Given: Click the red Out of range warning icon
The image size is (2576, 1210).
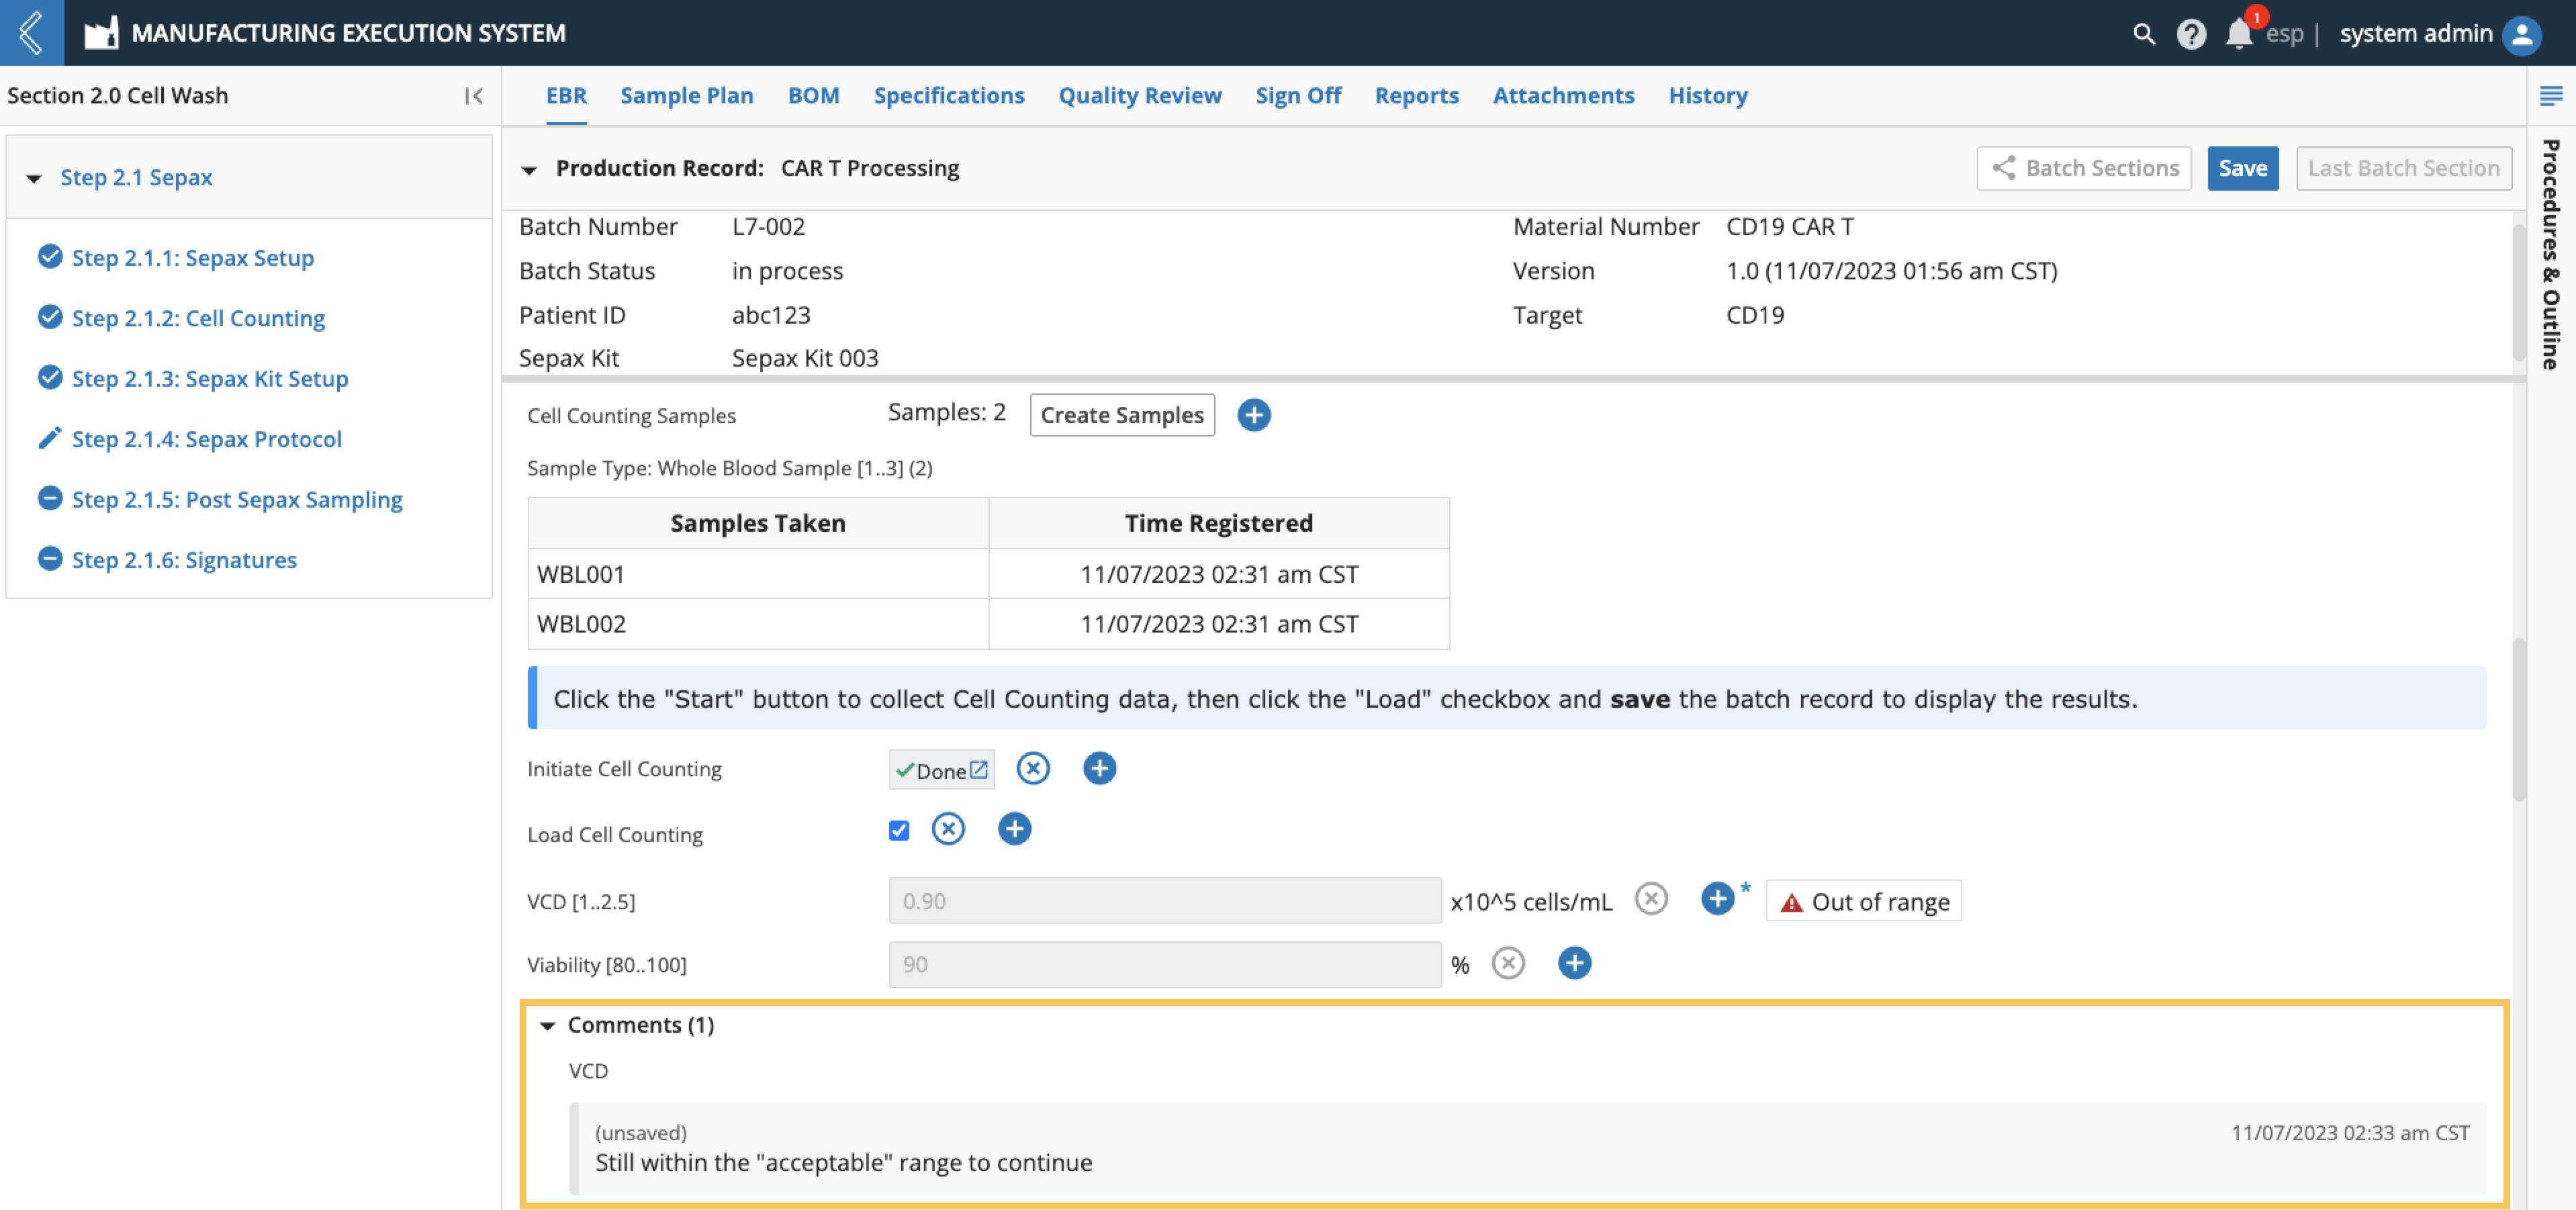Looking at the screenshot, I should (x=1791, y=902).
